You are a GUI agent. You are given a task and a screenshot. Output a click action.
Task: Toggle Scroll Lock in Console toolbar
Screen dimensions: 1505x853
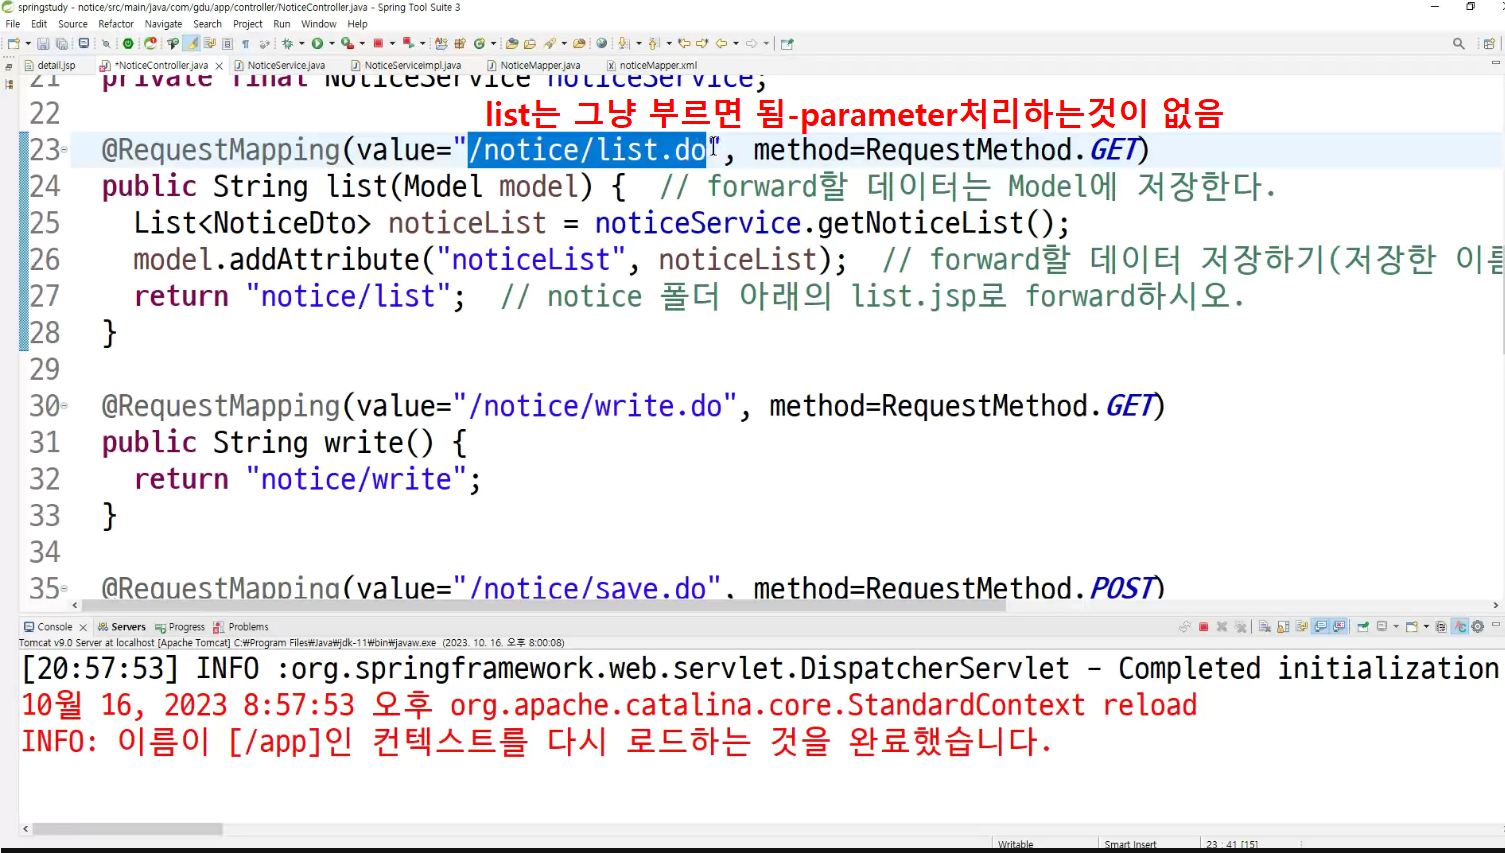1283,627
